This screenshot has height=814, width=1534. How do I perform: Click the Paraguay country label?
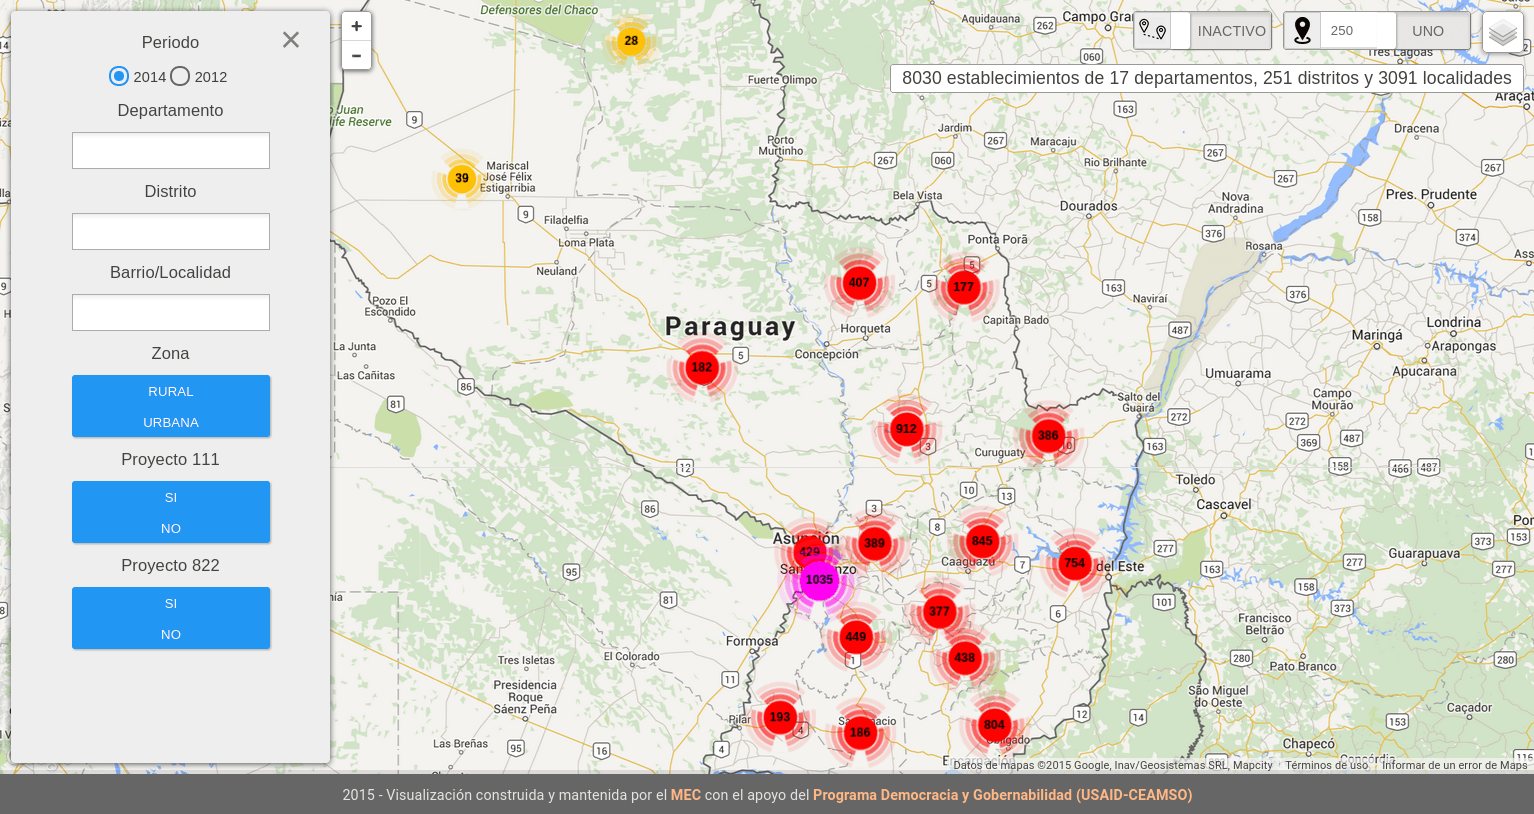[x=731, y=327]
